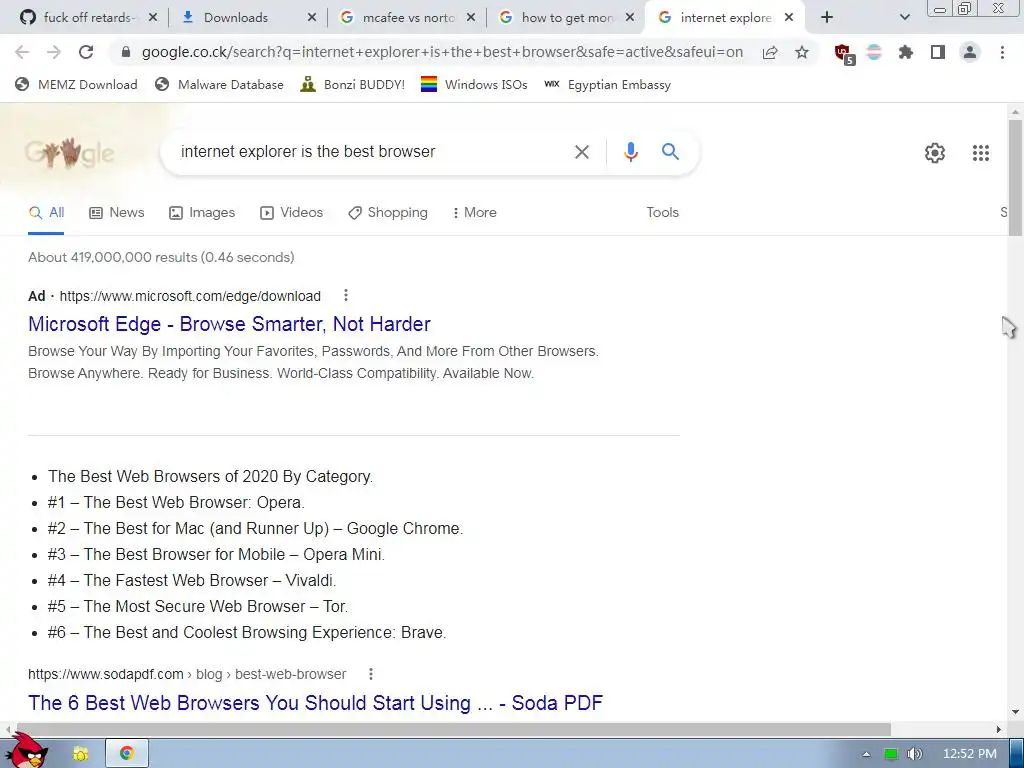Click the horizontal scrollbar right arrow

click(999, 729)
